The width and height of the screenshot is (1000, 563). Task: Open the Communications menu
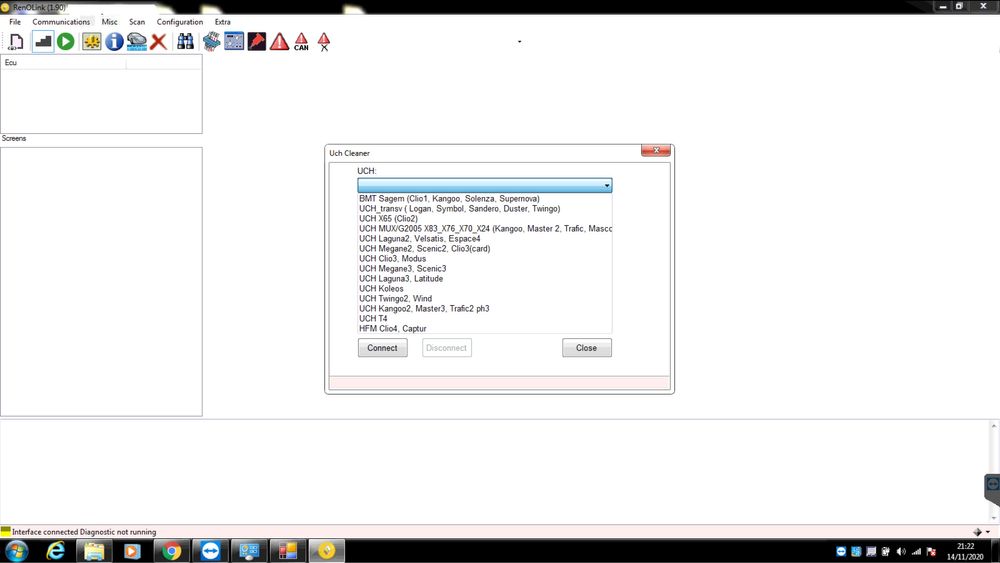tap(61, 22)
